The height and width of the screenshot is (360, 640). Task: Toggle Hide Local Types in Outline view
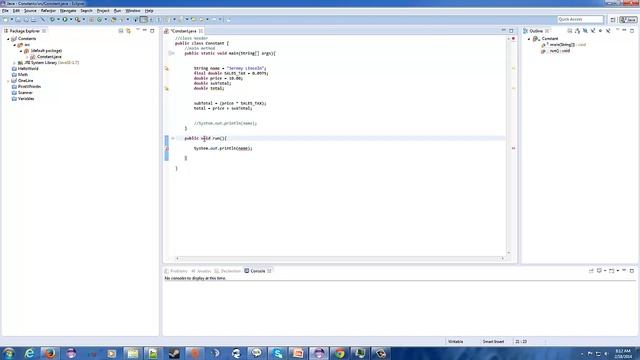[608, 31]
